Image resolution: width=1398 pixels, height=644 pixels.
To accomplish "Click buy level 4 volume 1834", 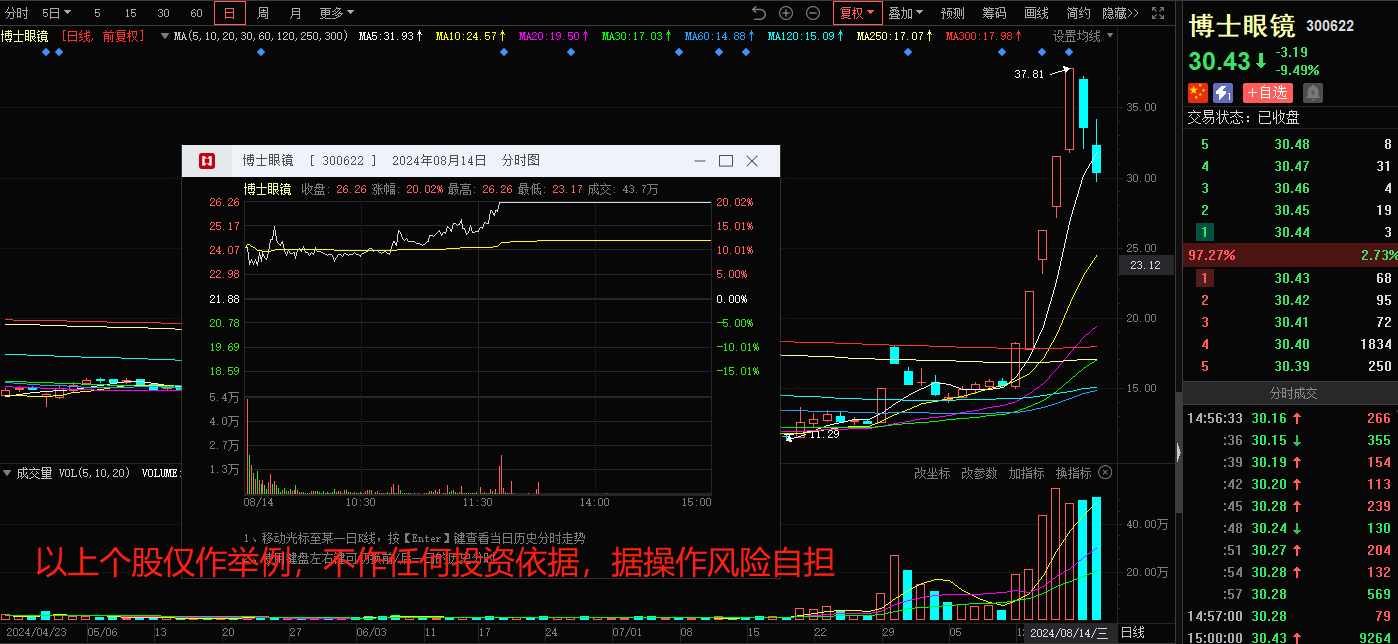I will click(1375, 344).
